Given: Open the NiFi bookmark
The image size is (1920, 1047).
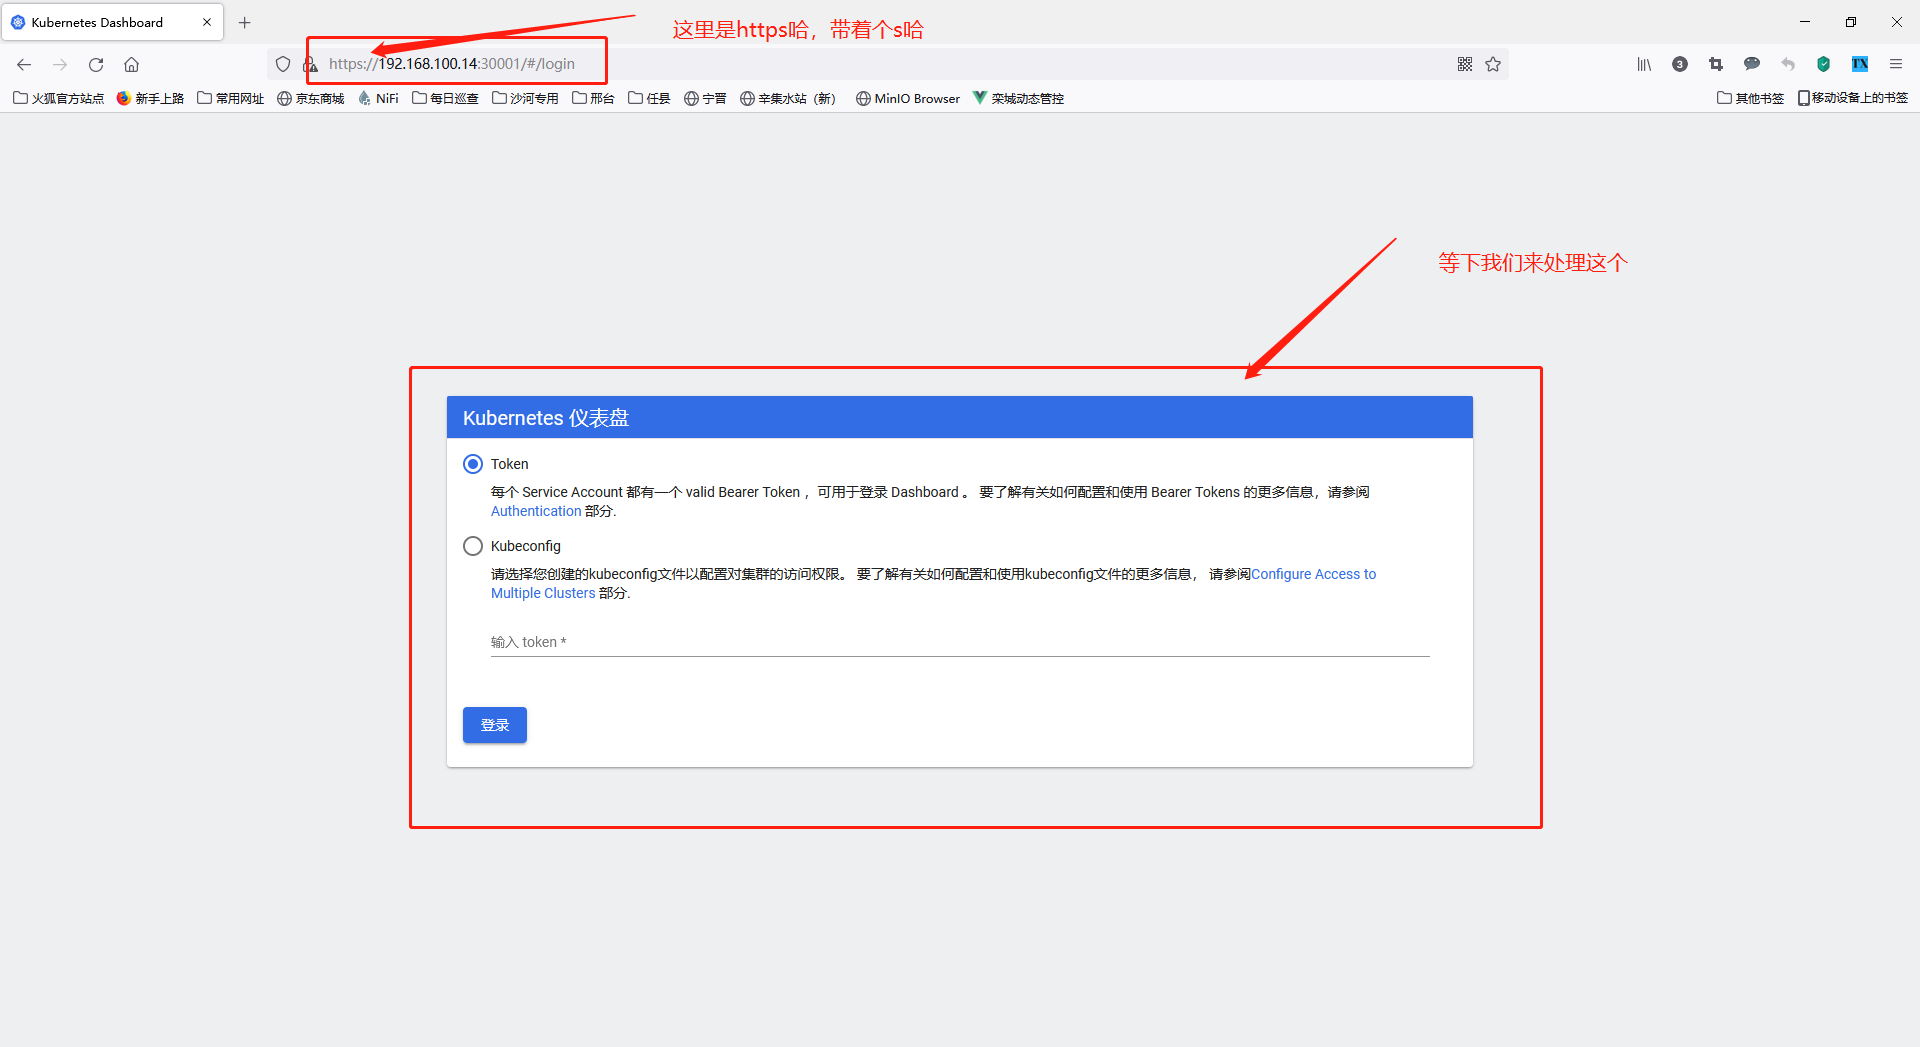Looking at the screenshot, I should tap(379, 98).
